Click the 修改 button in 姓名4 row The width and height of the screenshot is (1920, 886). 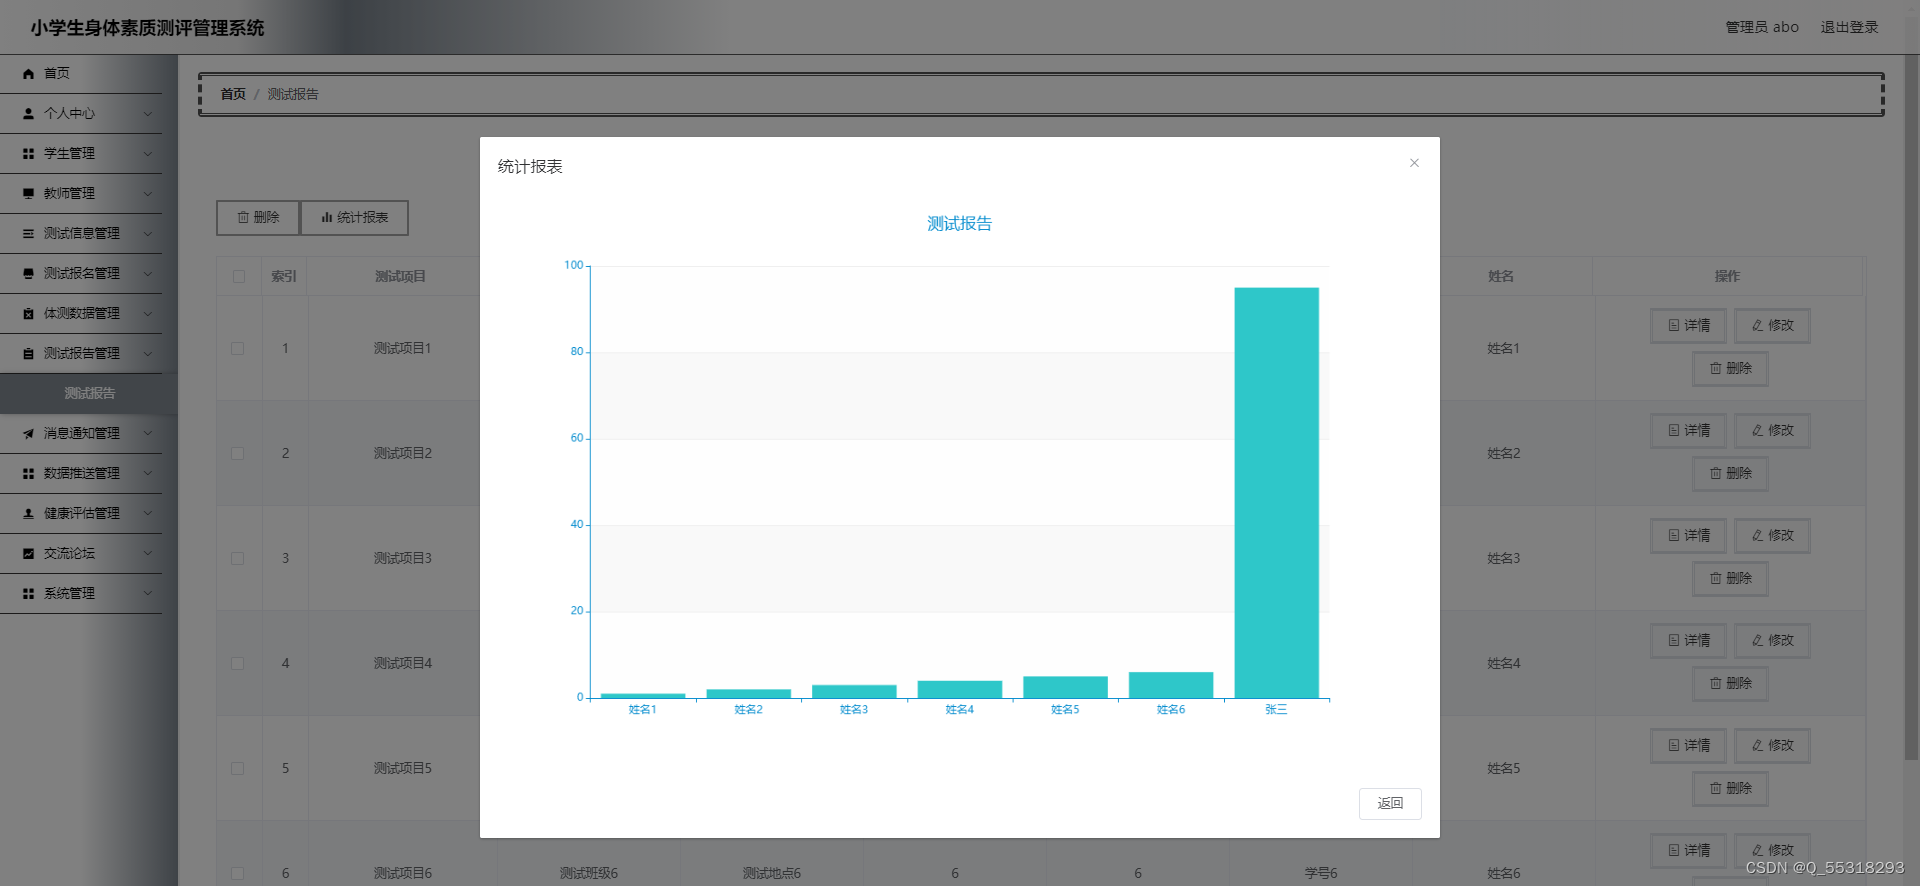coord(1772,641)
